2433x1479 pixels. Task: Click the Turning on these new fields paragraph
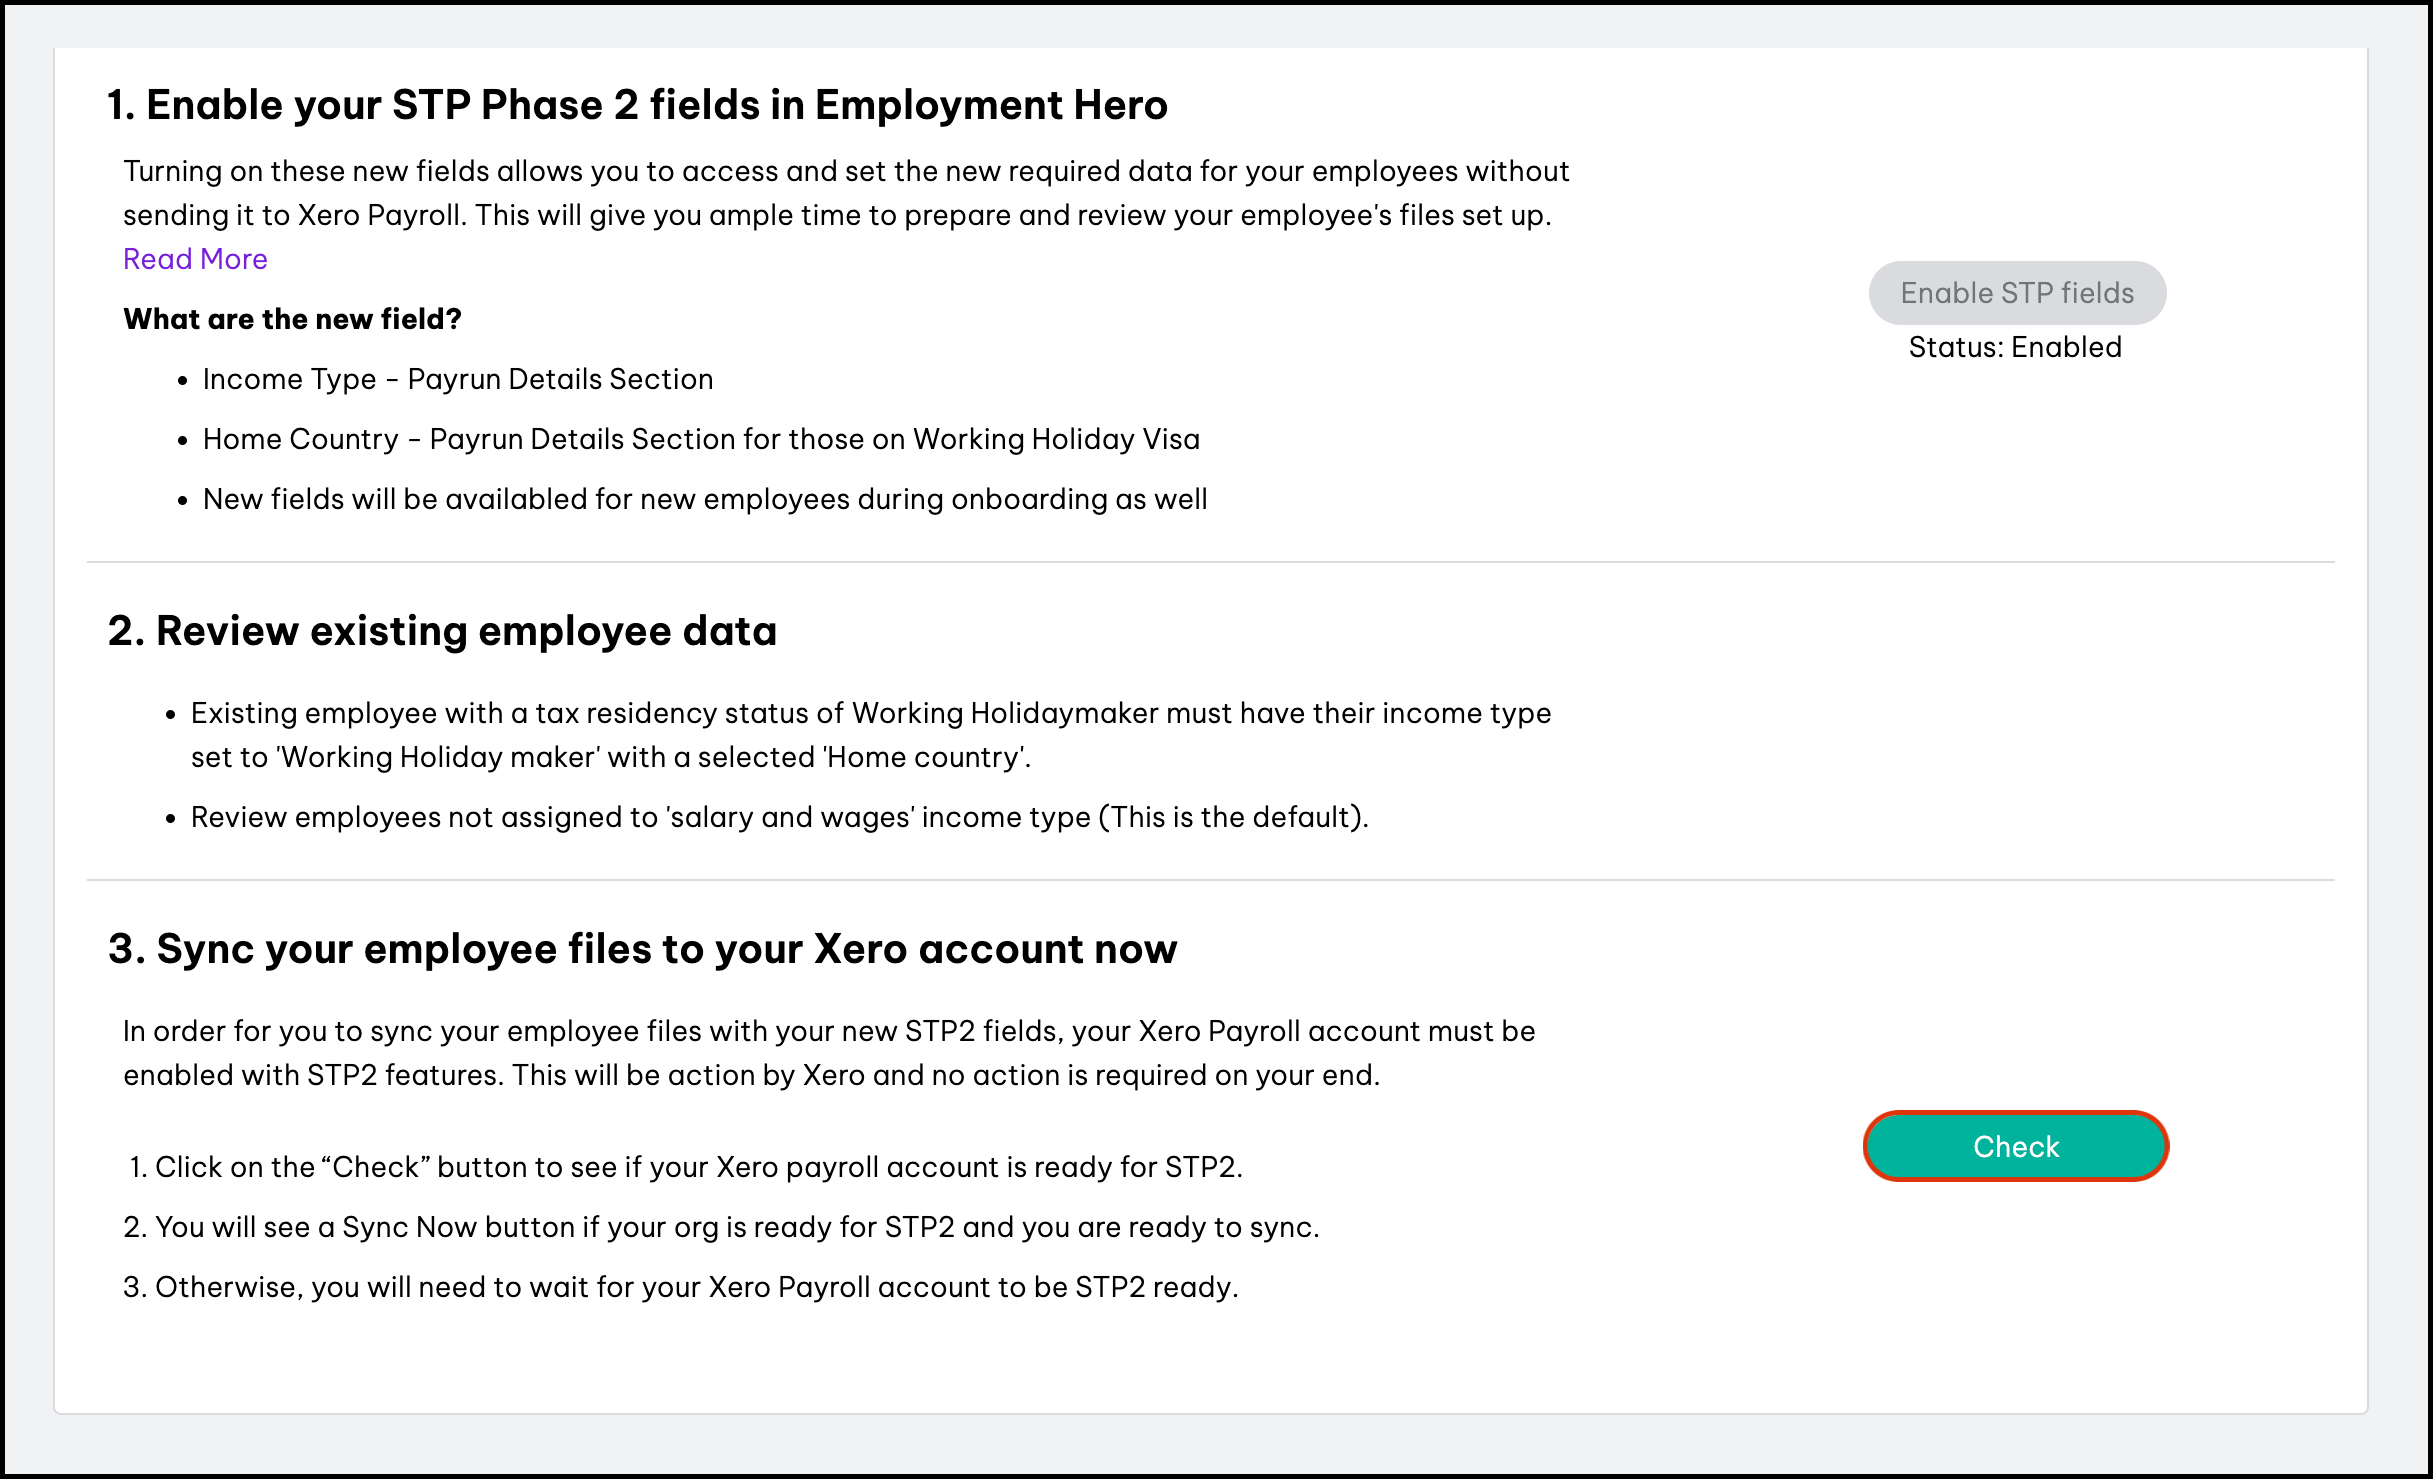(x=845, y=171)
